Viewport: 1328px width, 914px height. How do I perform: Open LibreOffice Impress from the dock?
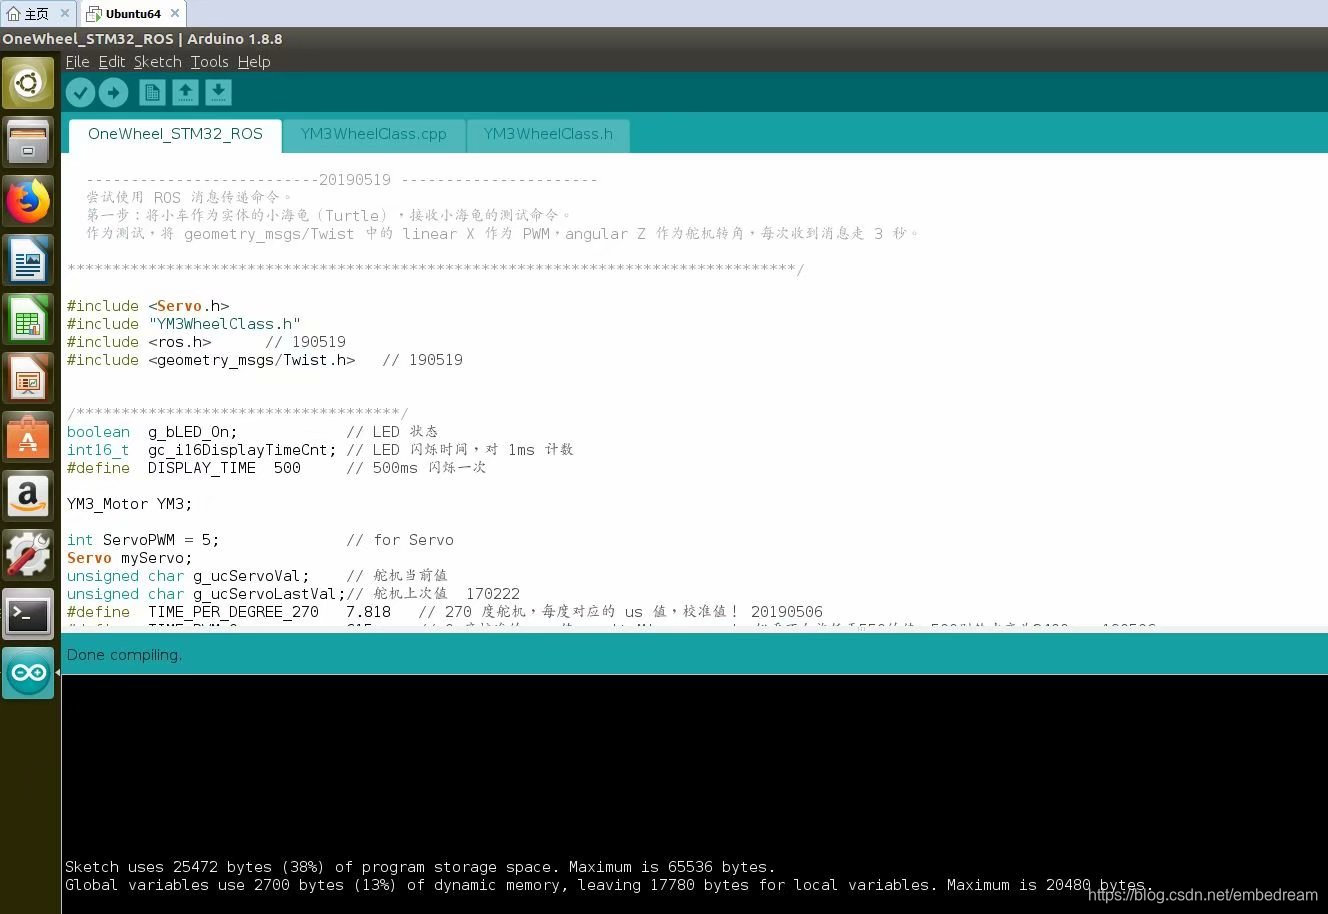pos(28,379)
